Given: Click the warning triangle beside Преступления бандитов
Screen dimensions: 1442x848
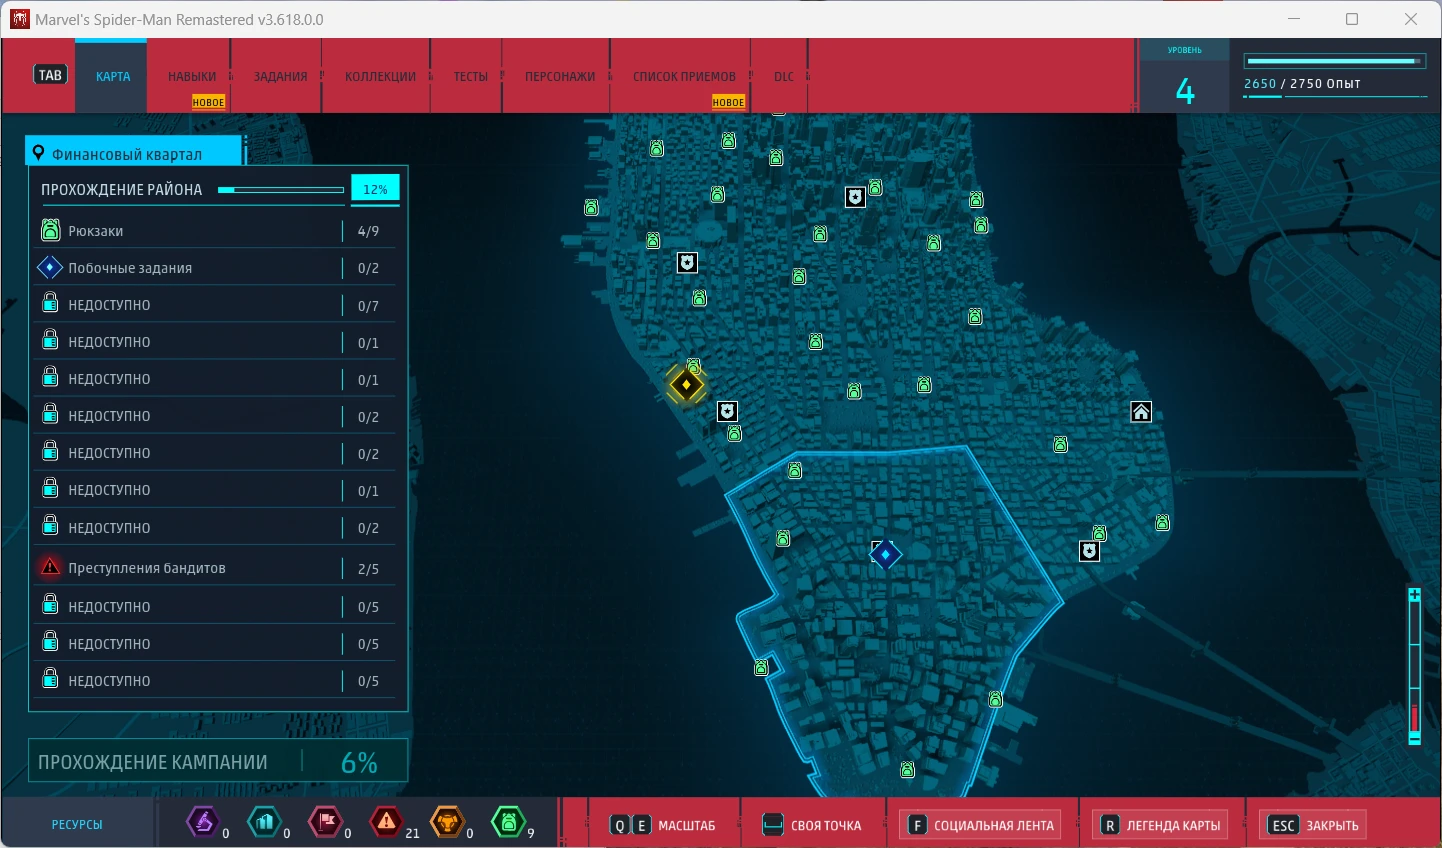Looking at the screenshot, I should coord(50,568).
